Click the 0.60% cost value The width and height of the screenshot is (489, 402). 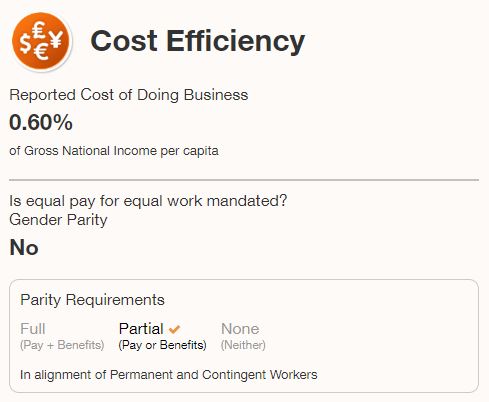pyautogui.click(x=41, y=122)
